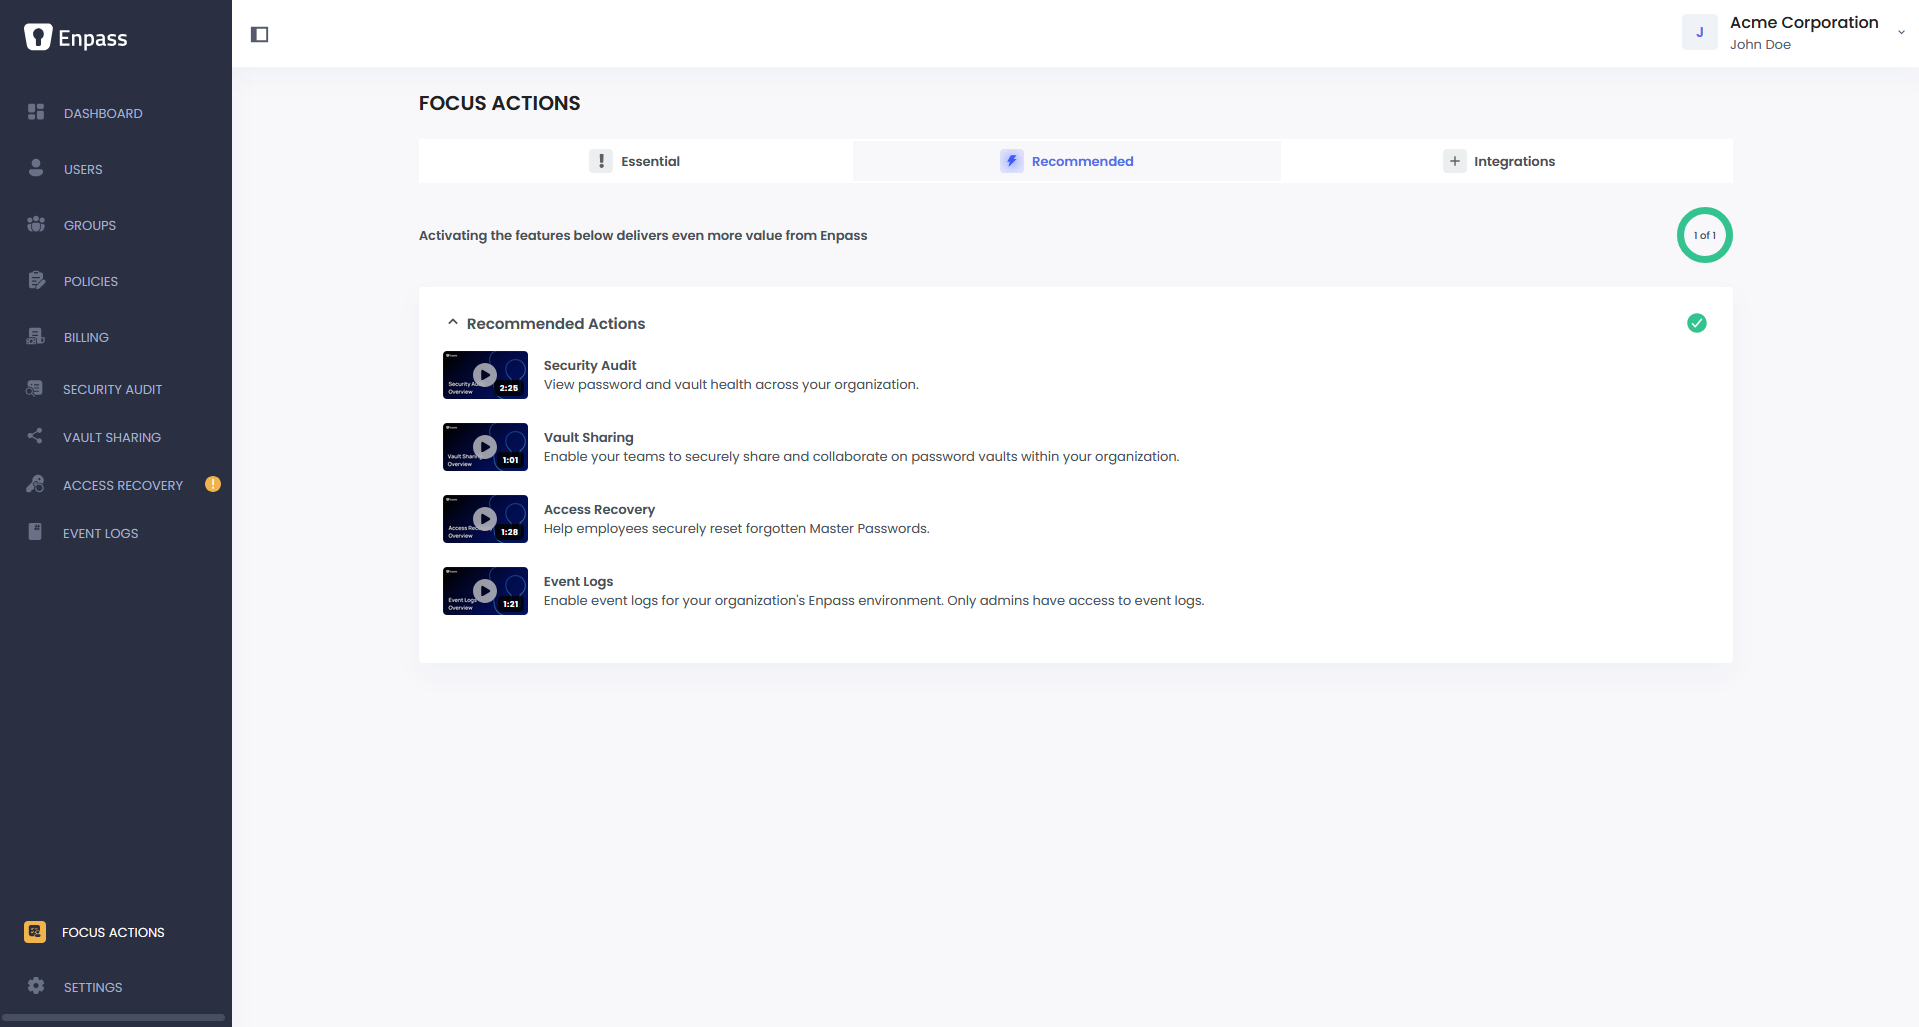Switch to the Essential tab
Image resolution: width=1919 pixels, height=1027 pixels.
click(x=636, y=161)
